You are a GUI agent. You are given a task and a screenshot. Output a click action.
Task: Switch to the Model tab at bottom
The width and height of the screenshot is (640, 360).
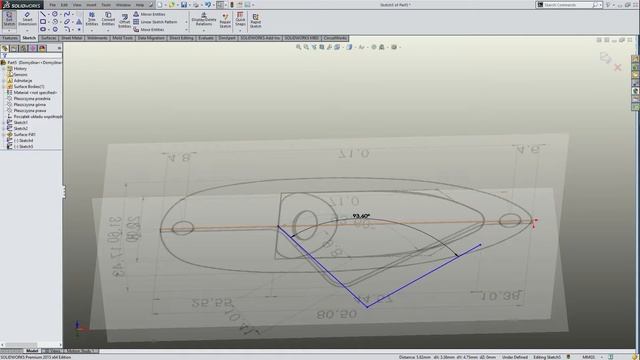pyautogui.click(x=31, y=351)
